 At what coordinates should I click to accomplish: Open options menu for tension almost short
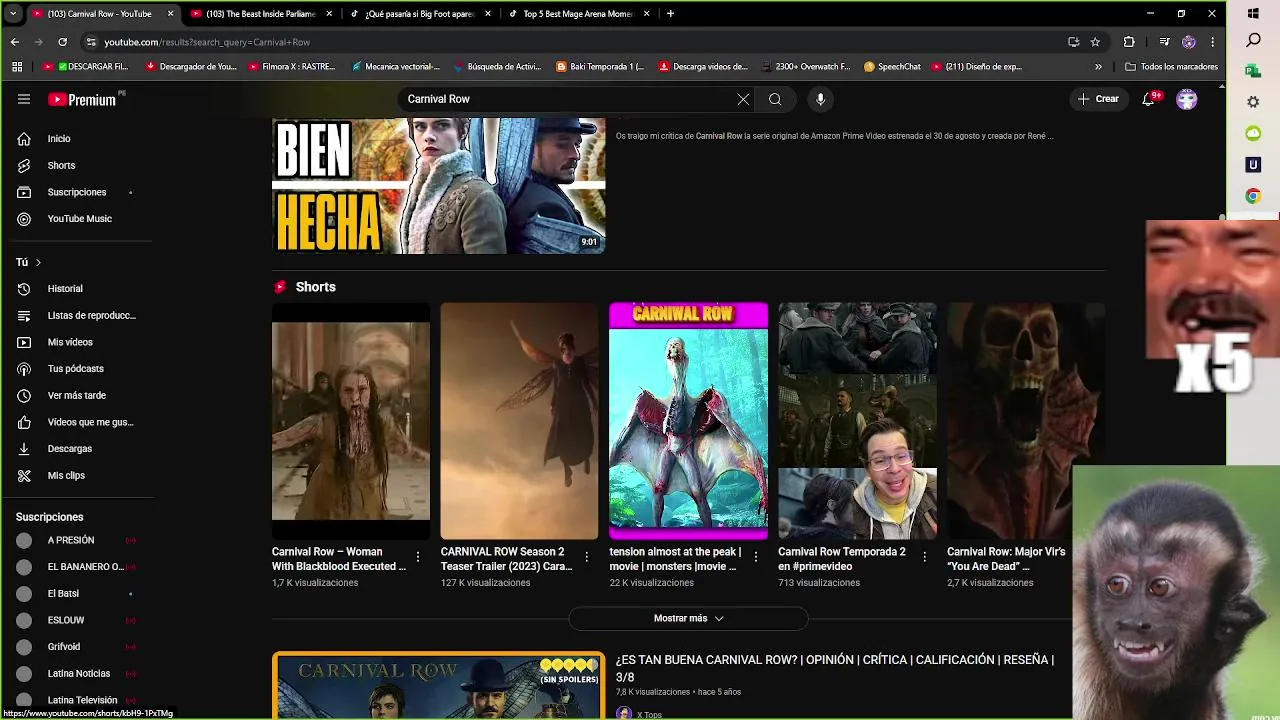[756, 557]
